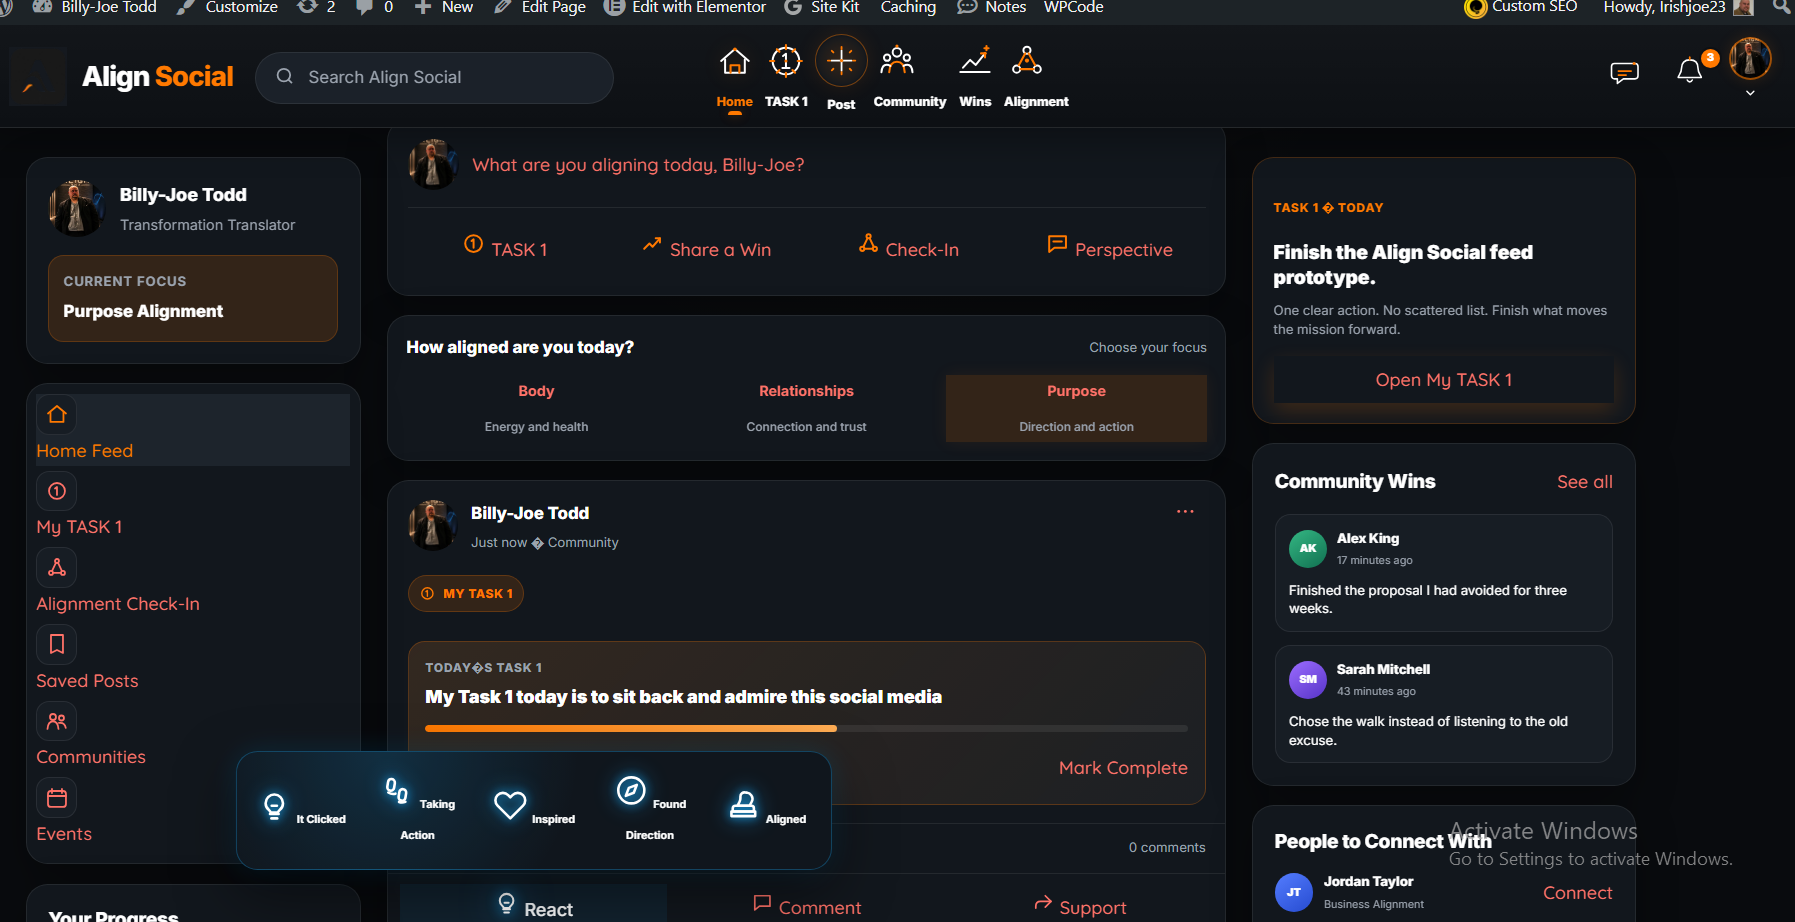Connect with Jordan Taylor

1577,893
